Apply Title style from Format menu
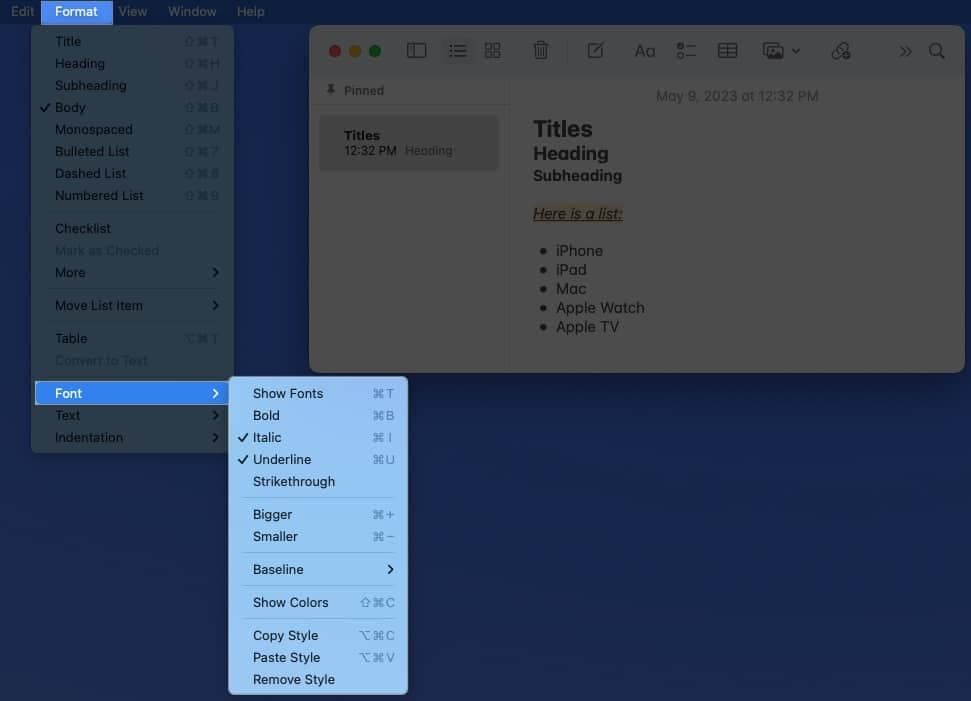971x701 pixels. [132, 41]
